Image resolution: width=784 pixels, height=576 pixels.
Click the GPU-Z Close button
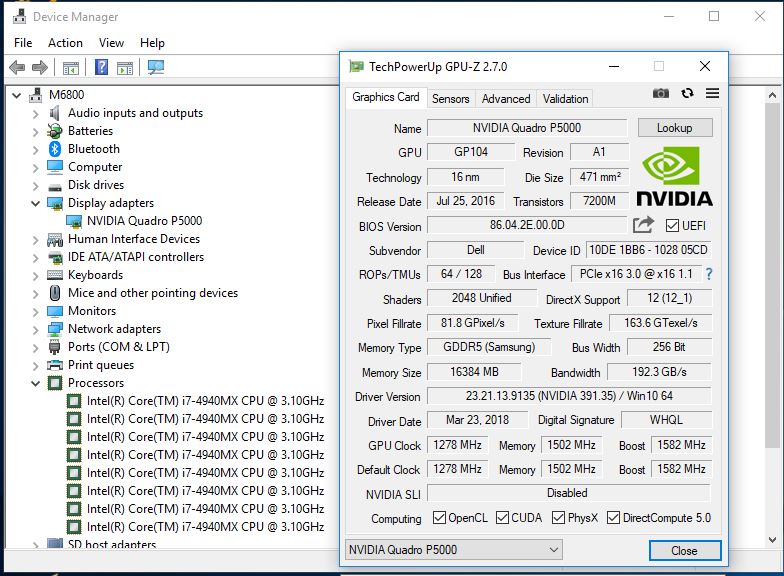pyautogui.click(x=685, y=550)
